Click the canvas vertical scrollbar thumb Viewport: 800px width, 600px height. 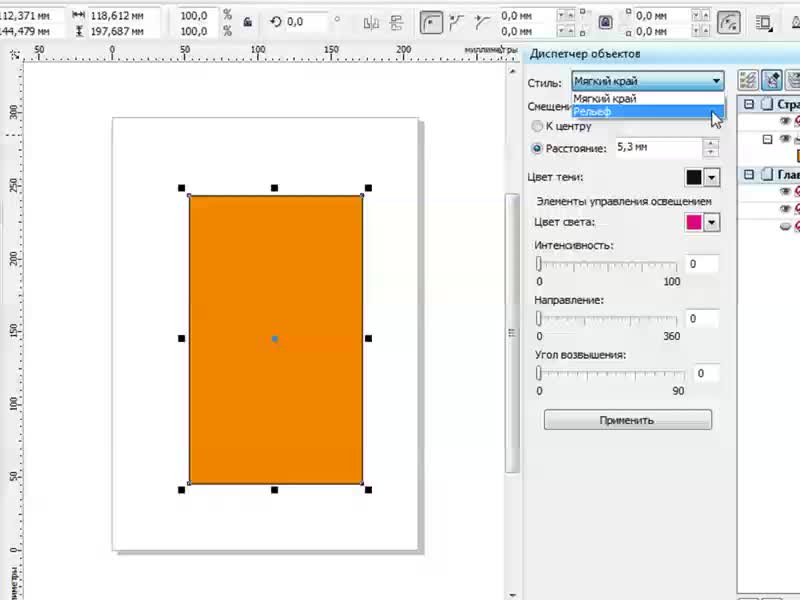coord(512,333)
